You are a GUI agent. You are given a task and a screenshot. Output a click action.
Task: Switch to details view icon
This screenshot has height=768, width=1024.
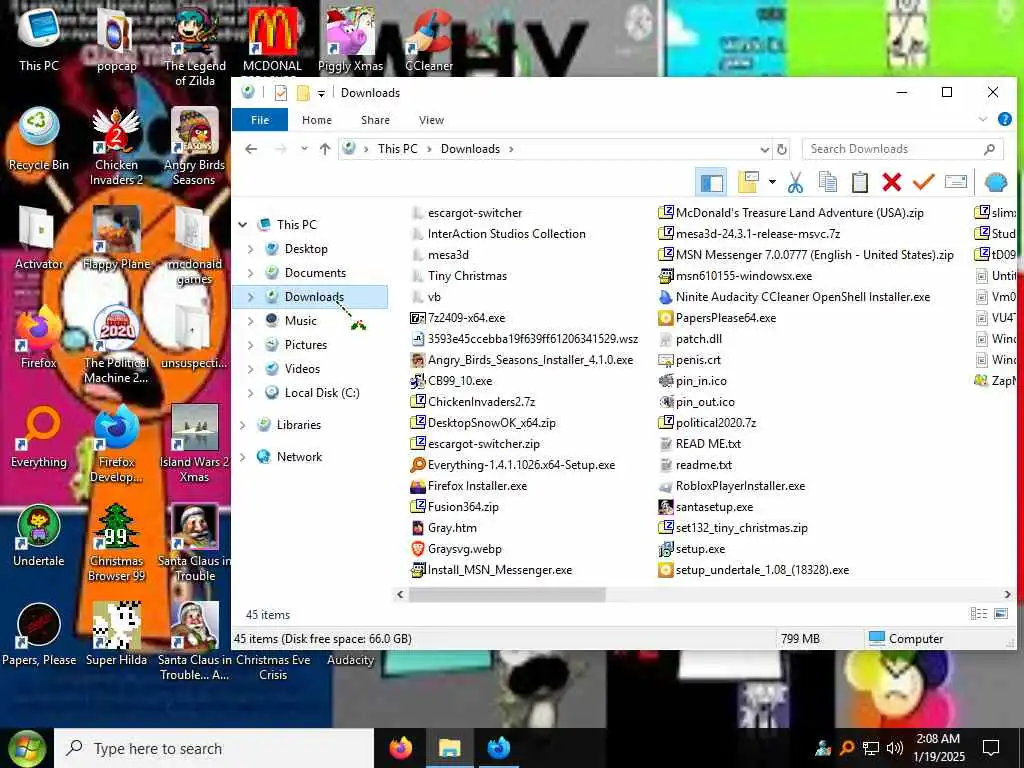point(978,613)
